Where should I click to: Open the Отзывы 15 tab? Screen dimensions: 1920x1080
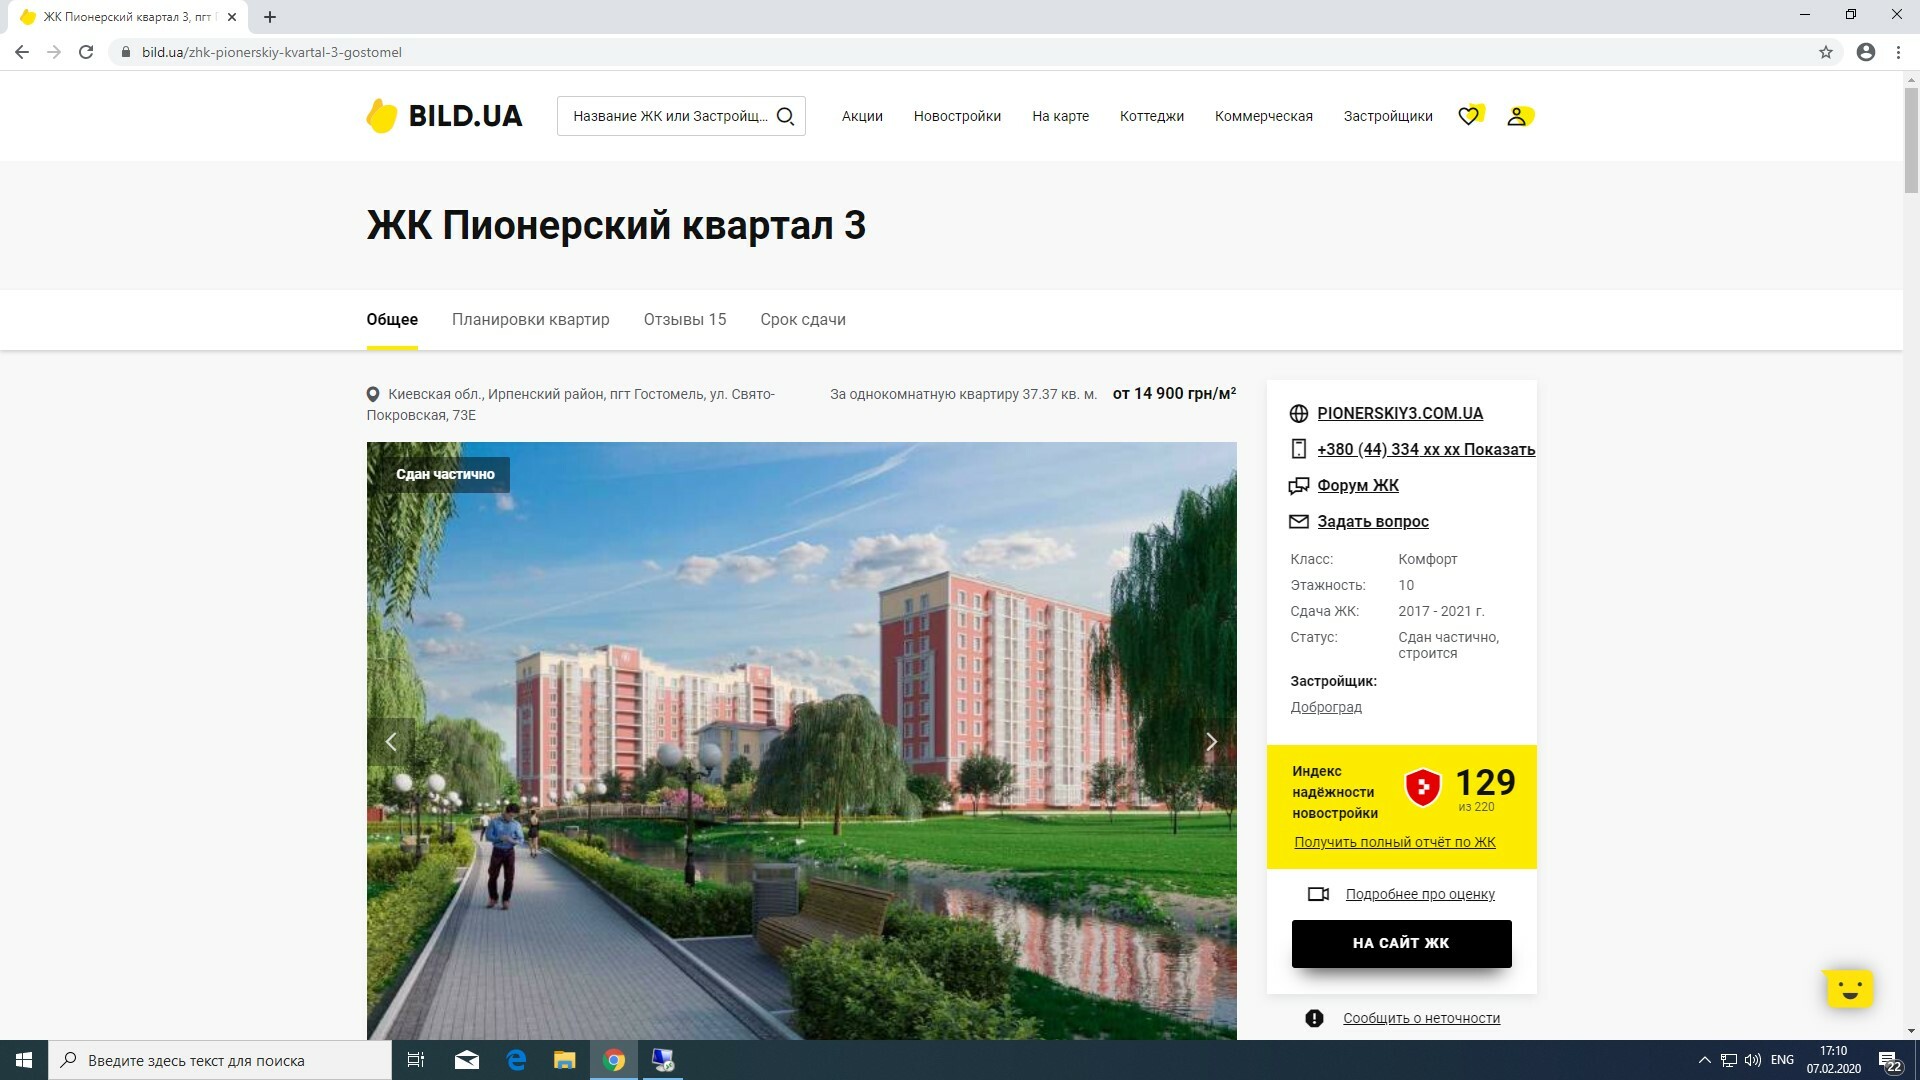pyautogui.click(x=685, y=320)
